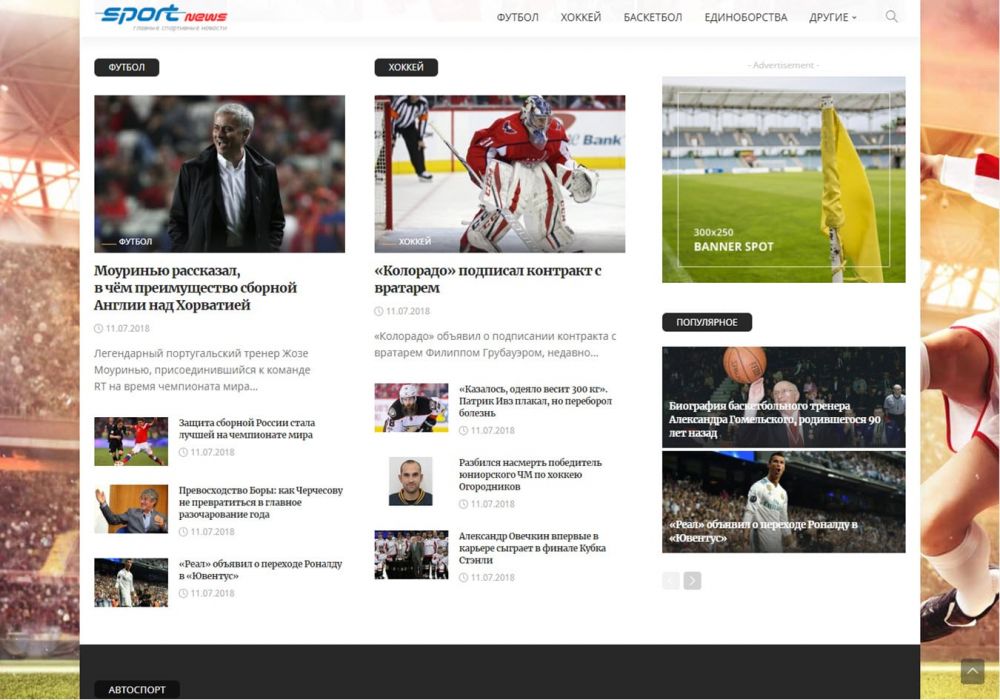1000x700 pixels.
Task: Select ЕДИНОБОРСТВА in the top navigation
Action: [x=745, y=17]
